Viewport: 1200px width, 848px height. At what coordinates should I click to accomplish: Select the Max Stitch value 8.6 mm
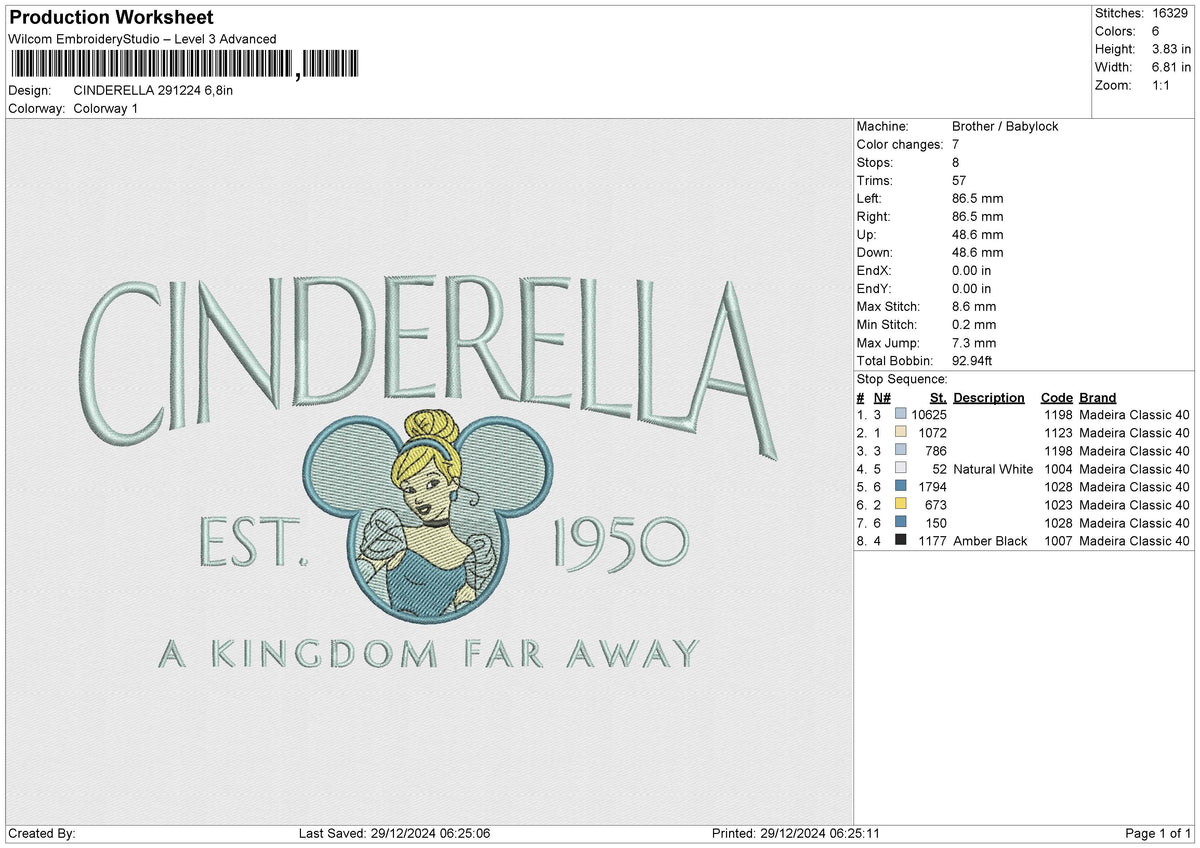(973, 306)
